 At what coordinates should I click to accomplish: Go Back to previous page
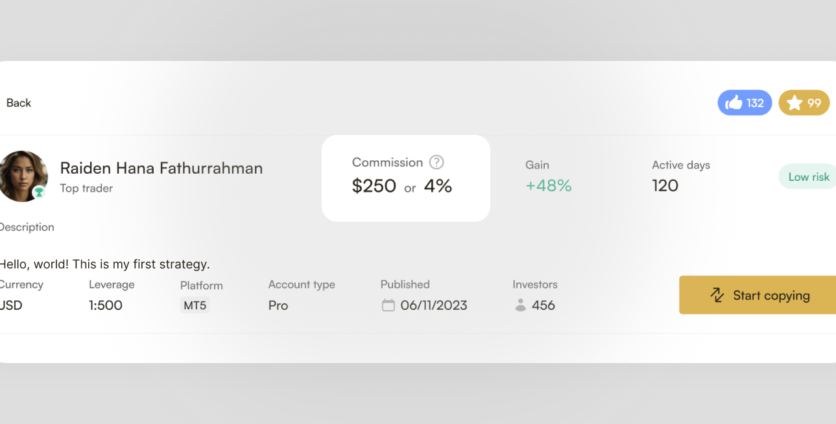19,103
